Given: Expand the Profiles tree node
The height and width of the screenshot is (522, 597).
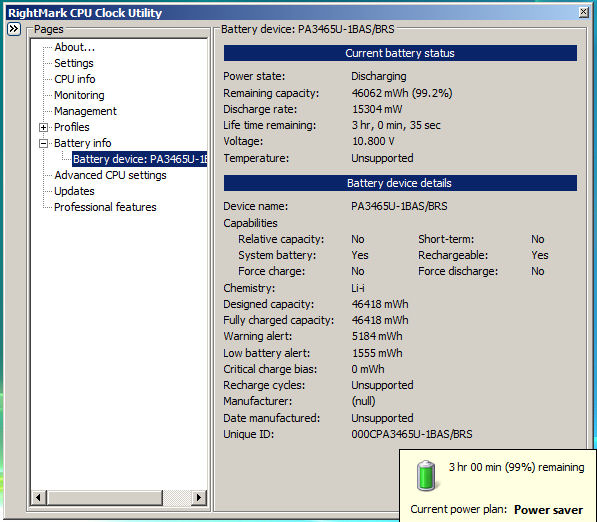Looking at the screenshot, I should click(43, 127).
